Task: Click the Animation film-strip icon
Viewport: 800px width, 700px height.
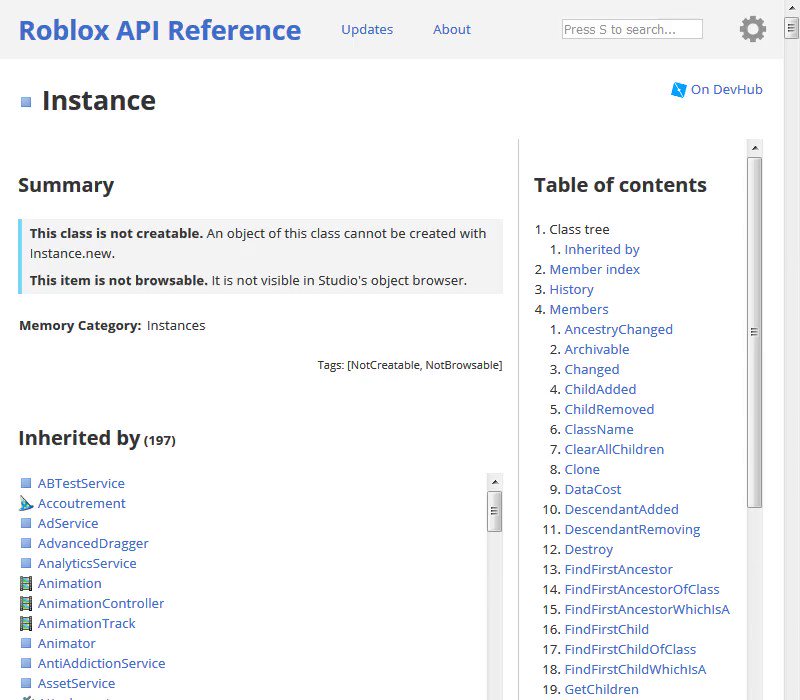Action: (26, 583)
